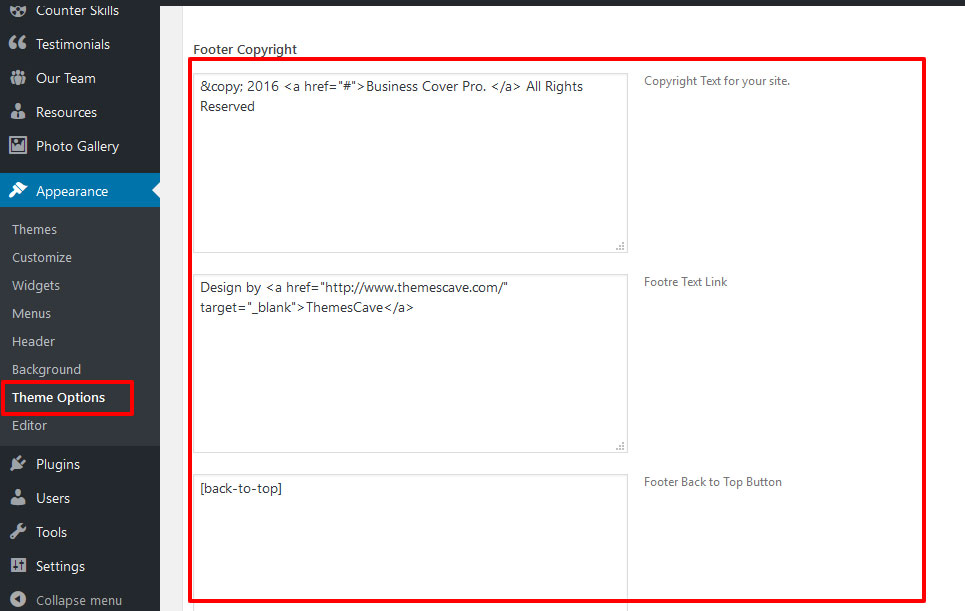Image resolution: width=965 pixels, height=611 pixels.
Task: Select Theme Options submenu
Action: 58,397
